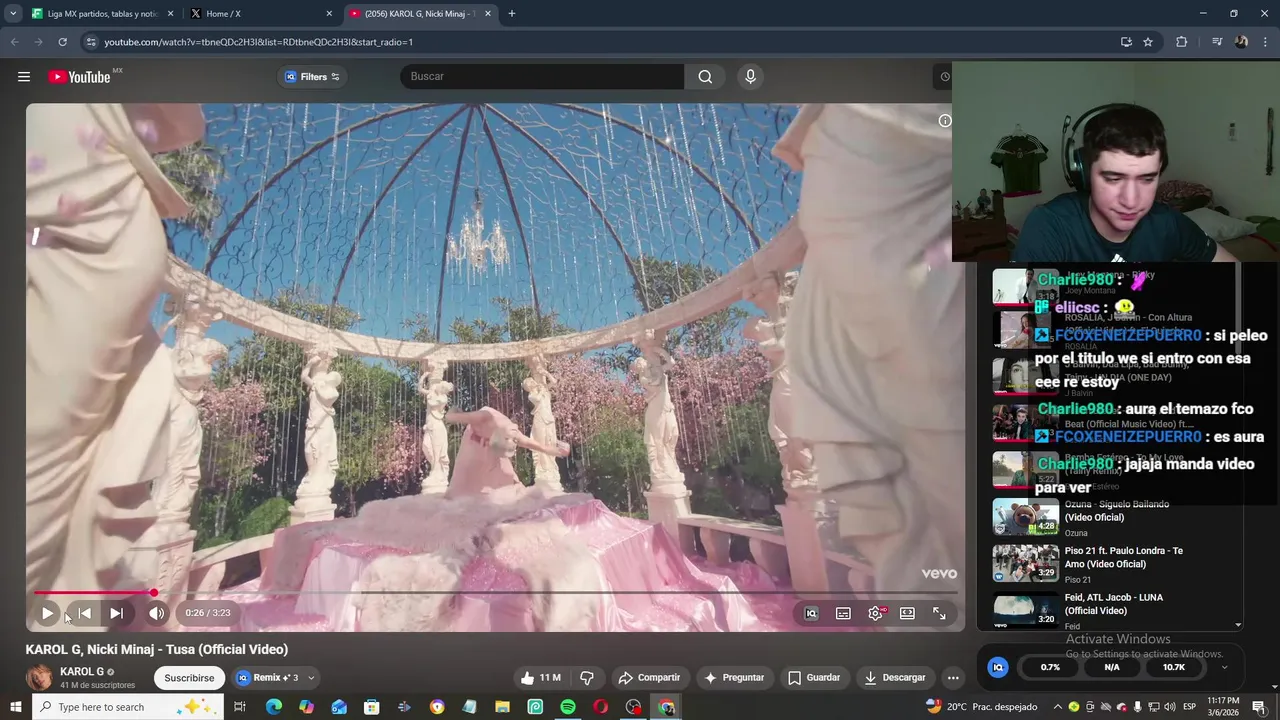Play the Tusa video
The image size is (1280, 720).
(x=47, y=613)
